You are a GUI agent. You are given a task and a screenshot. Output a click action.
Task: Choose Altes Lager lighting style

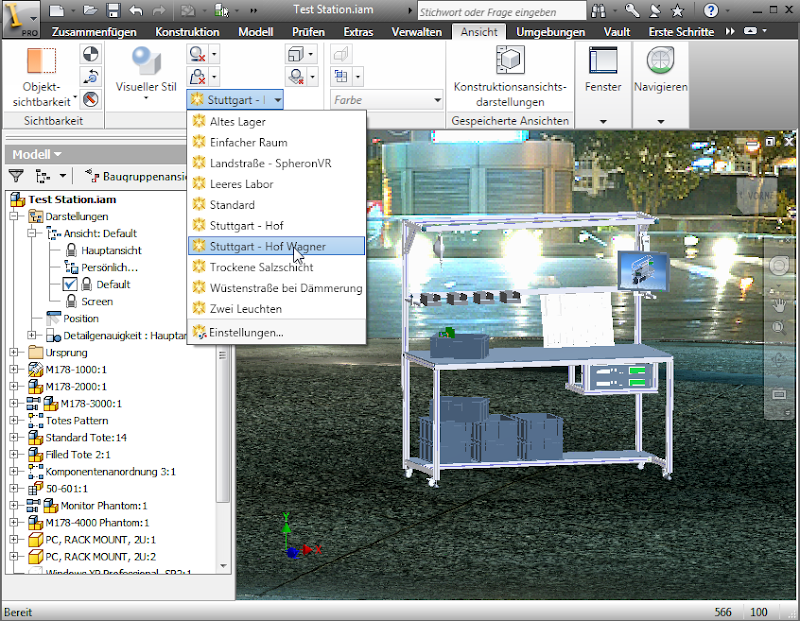(x=277, y=121)
